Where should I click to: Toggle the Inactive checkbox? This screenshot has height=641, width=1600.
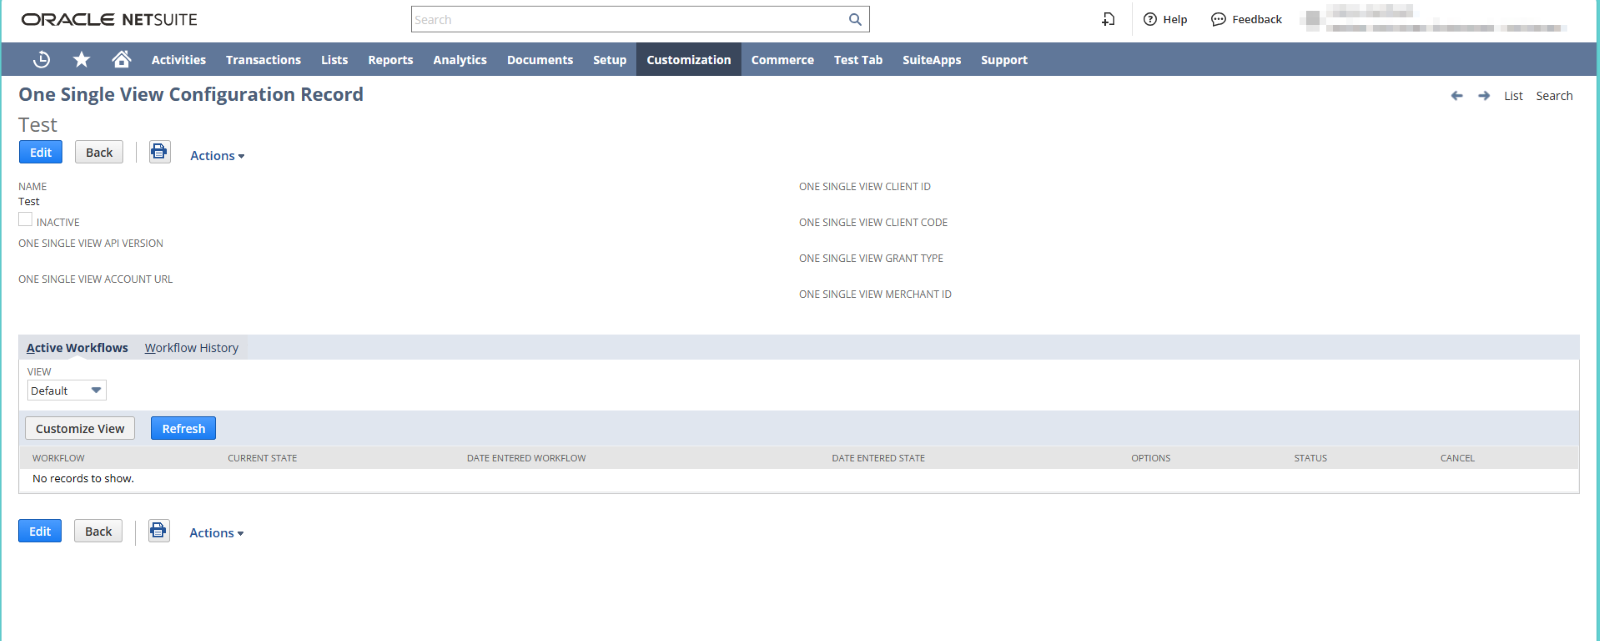(25, 220)
